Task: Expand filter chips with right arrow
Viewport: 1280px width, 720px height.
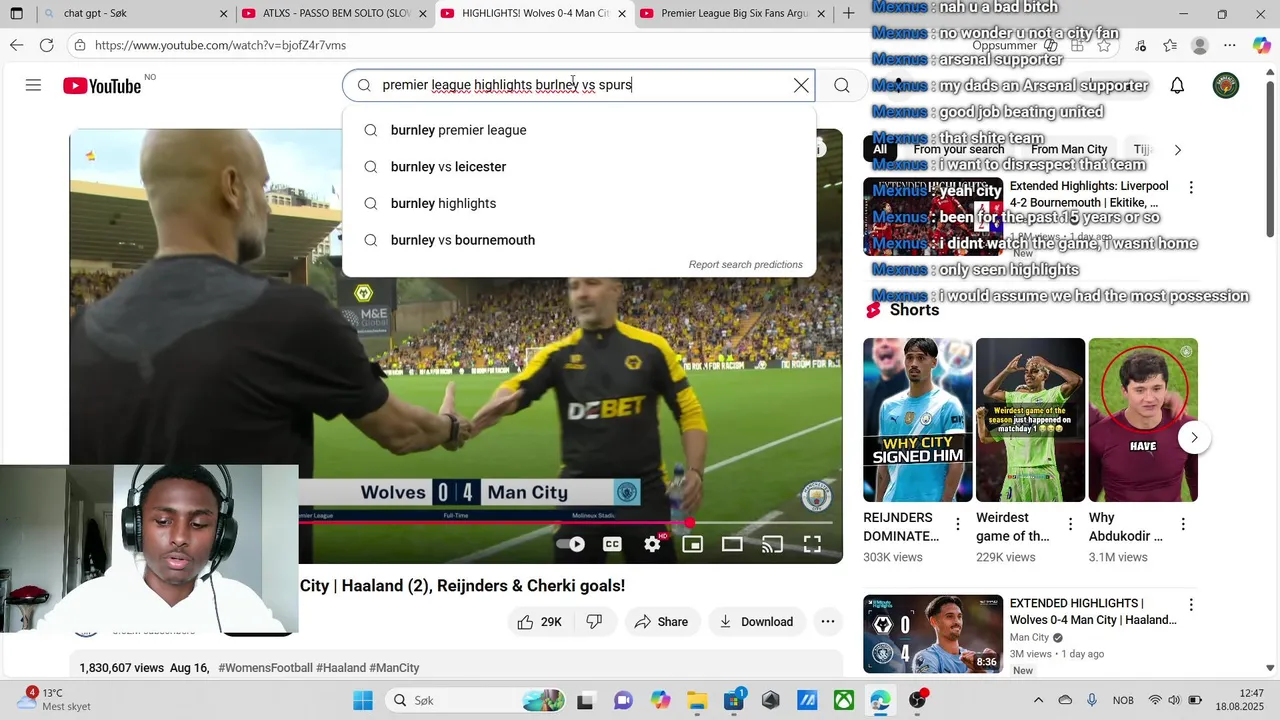Action: coord(1177,150)
